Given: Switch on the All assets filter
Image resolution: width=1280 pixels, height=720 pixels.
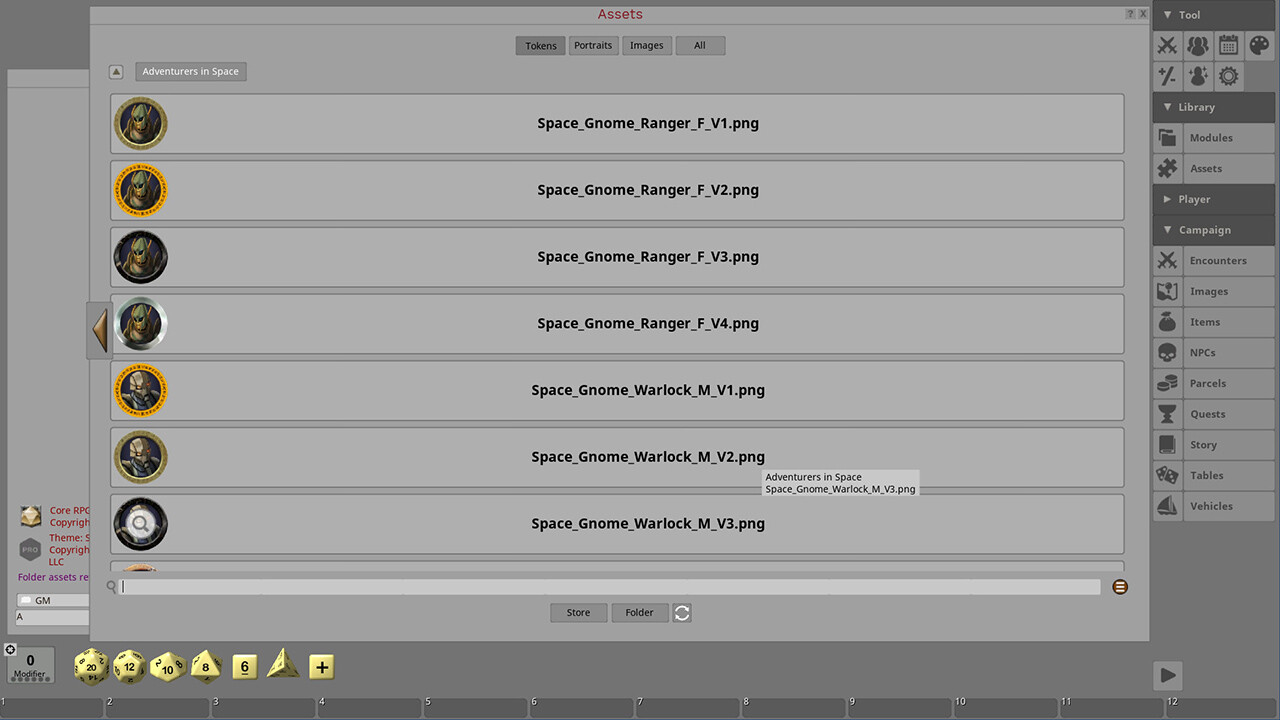Looking at the screenshot, I should pos(700,45).
